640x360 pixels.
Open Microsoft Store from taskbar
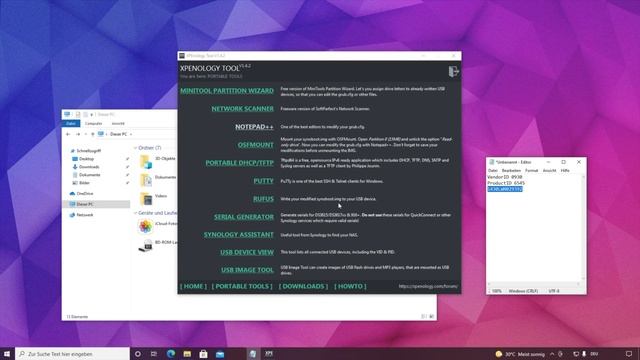coord(203,354)
